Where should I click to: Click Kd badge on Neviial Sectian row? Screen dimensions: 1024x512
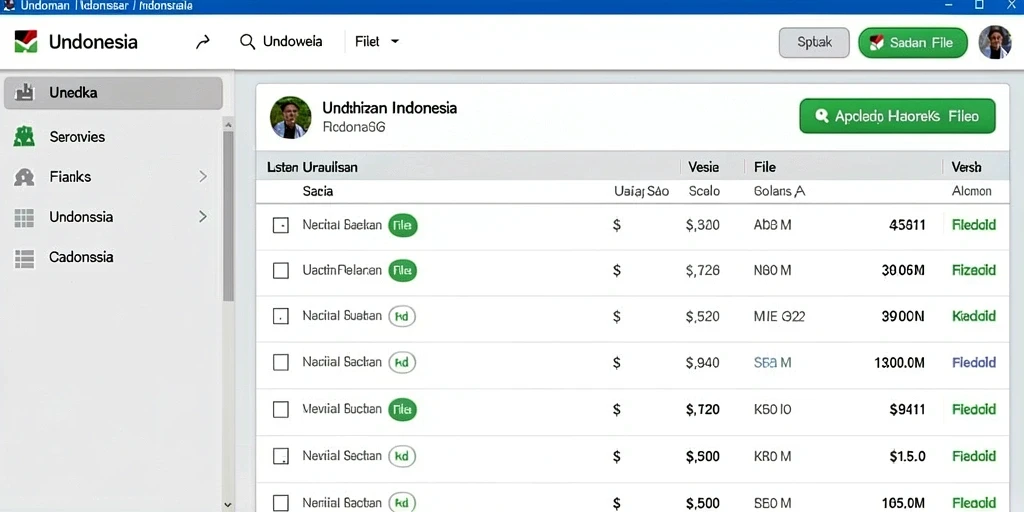402,456
